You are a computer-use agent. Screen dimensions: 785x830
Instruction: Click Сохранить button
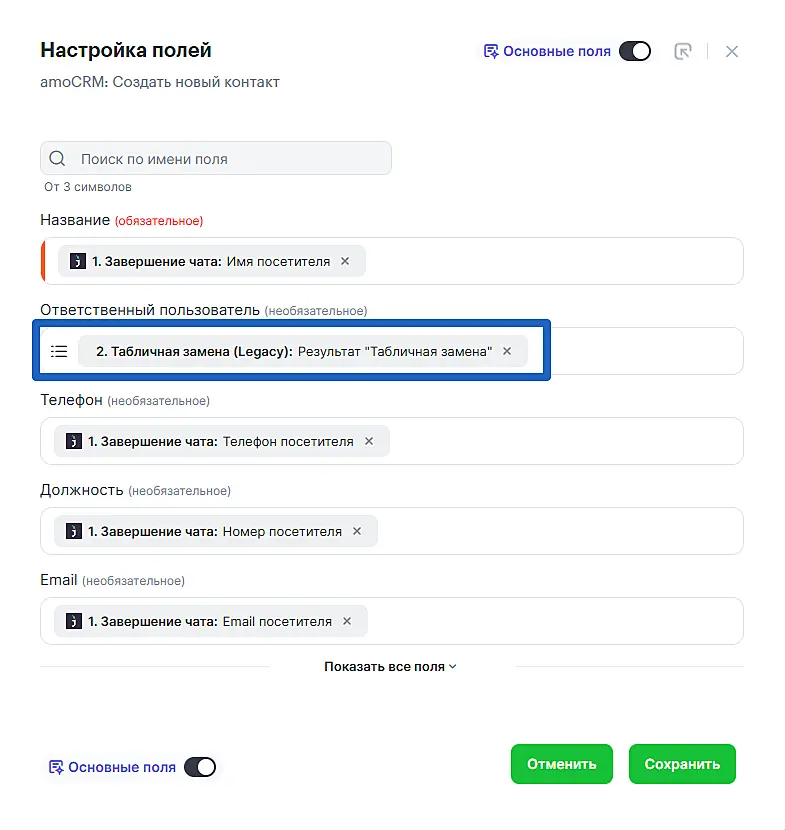(682, 764)
